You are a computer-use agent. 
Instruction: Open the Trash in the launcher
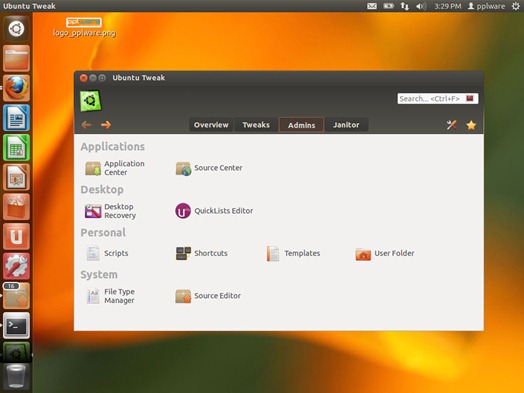[x=16, y=377]
